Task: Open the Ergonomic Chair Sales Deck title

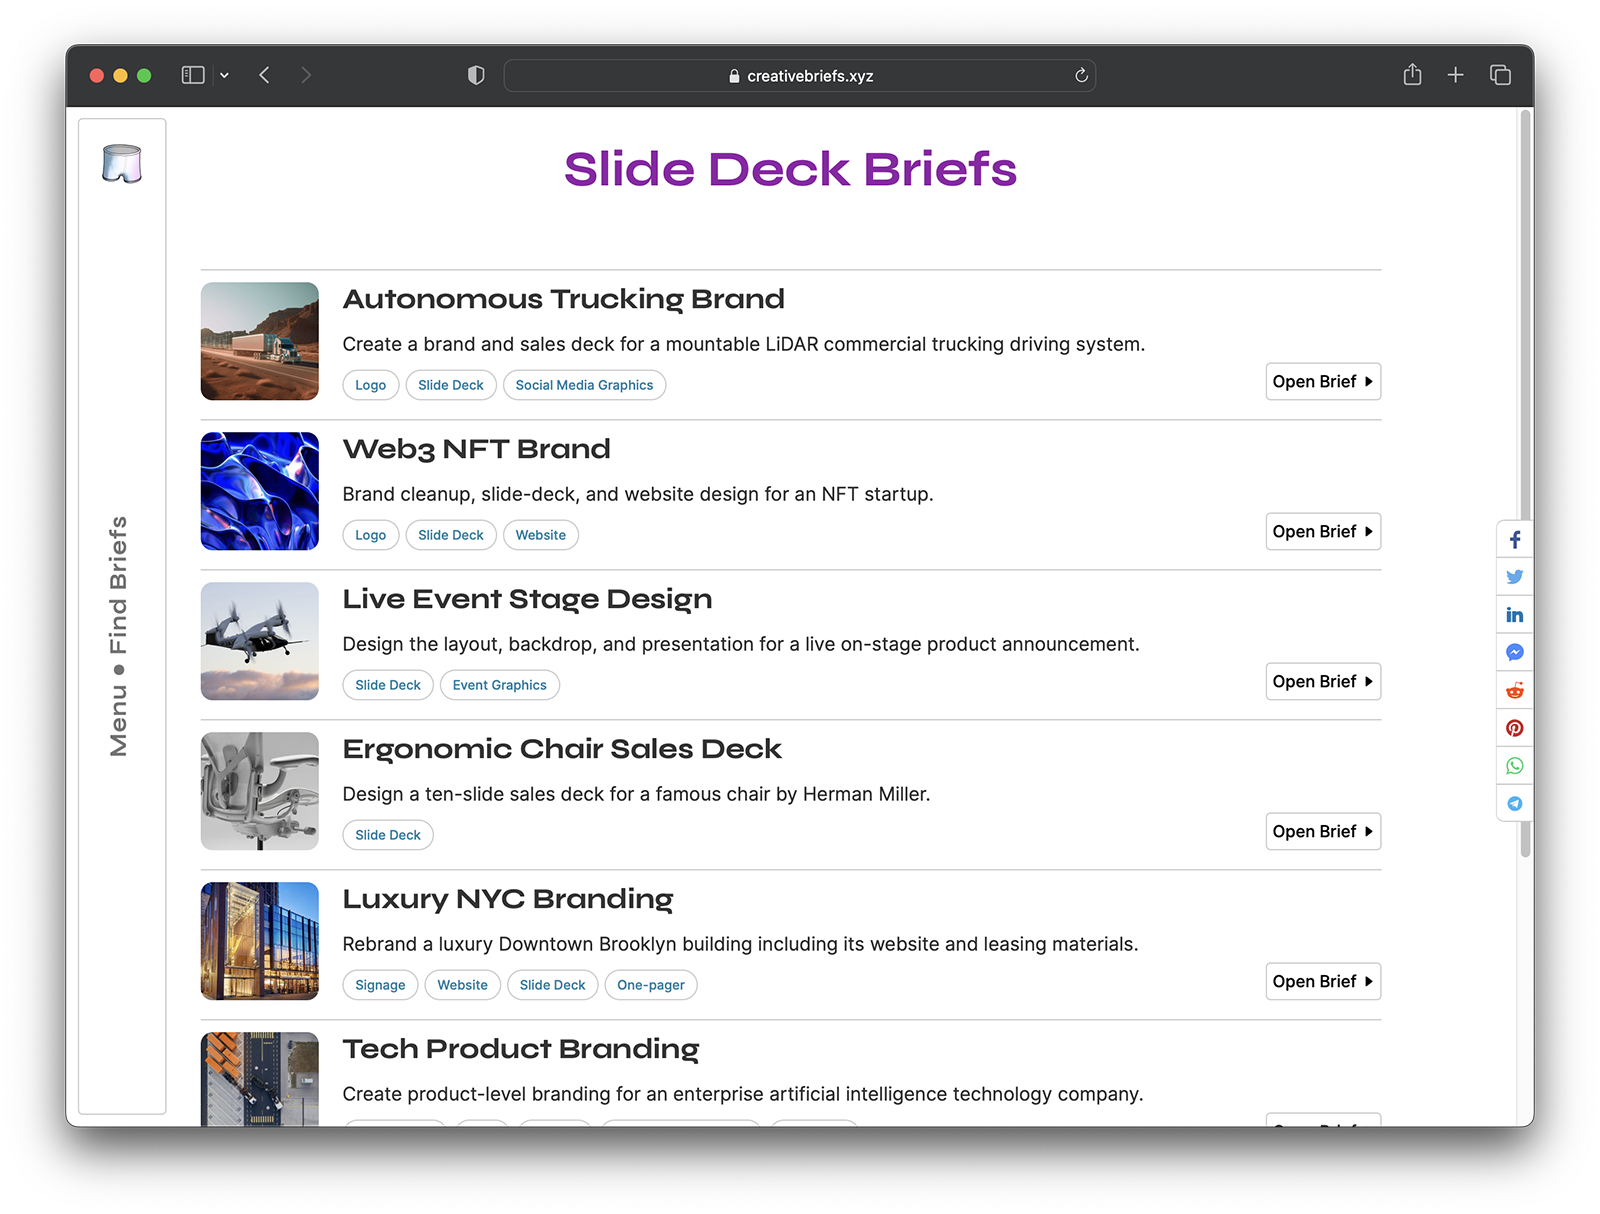Action: pos(563,749)
